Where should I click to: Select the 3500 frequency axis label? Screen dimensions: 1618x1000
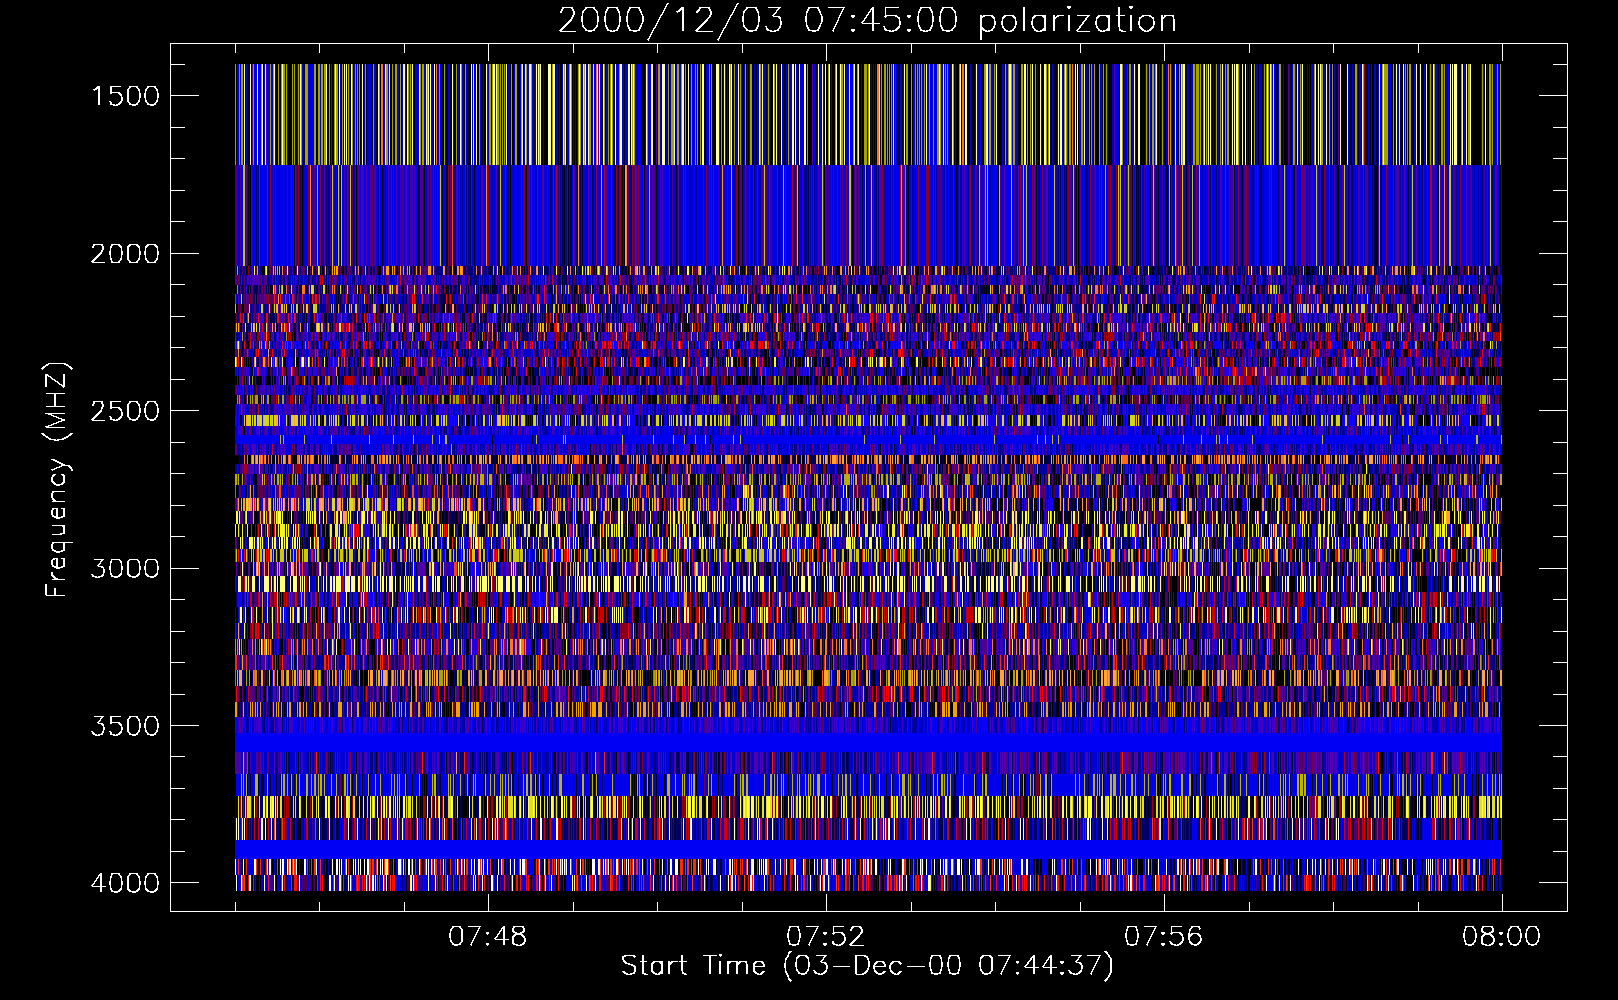(x=125, y=726)
